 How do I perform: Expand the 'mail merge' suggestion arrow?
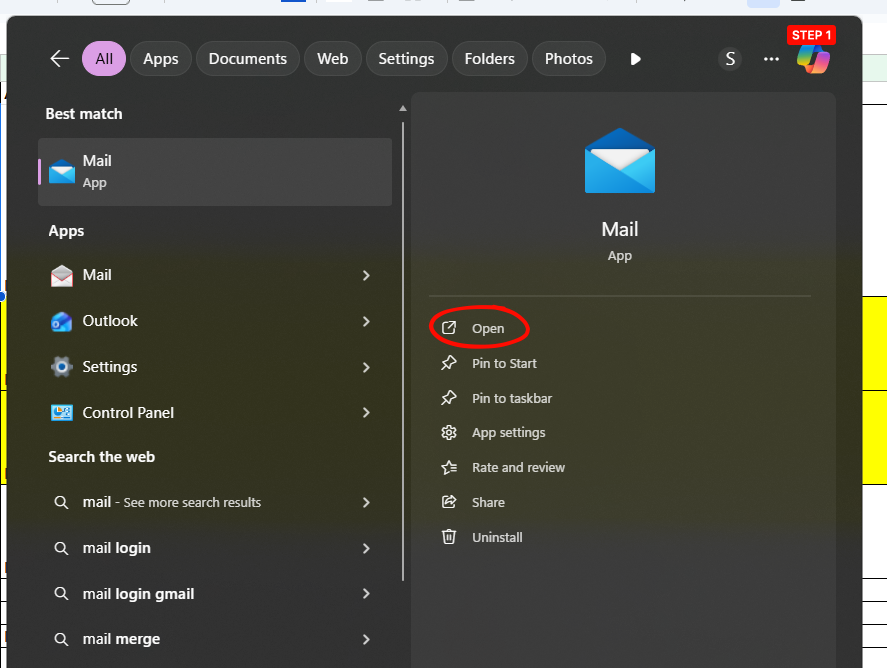point(366,639)
